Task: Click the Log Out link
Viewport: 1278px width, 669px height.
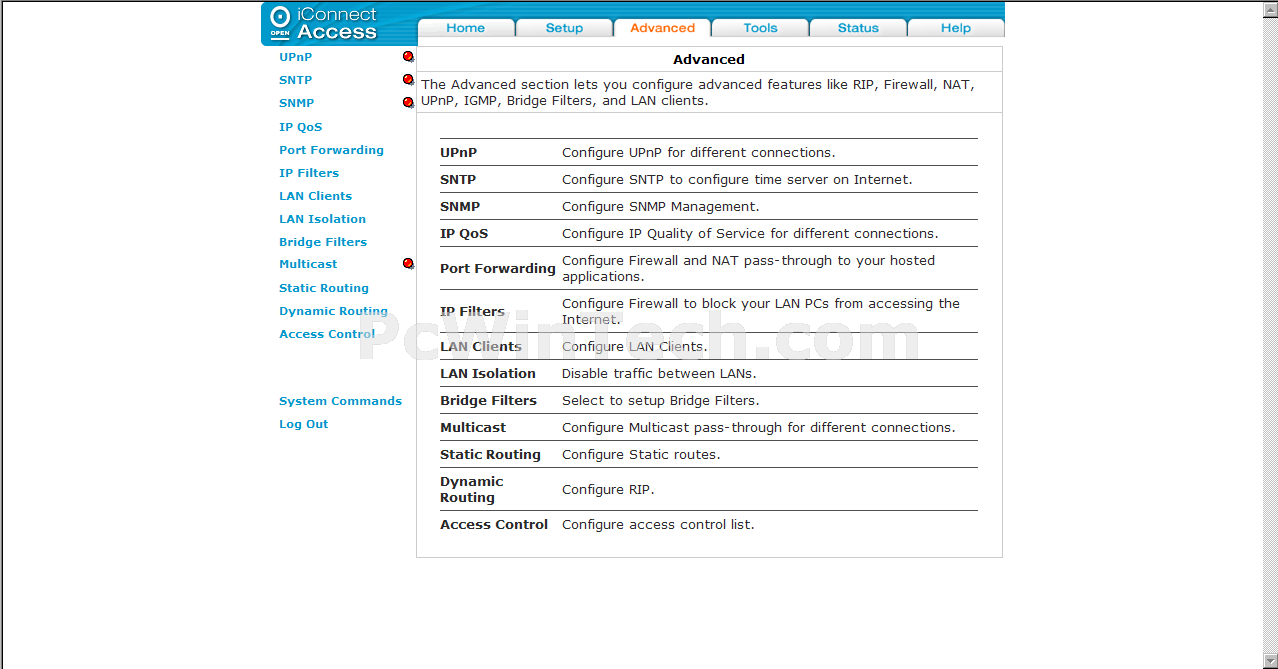Action: (x=304, y=424)
